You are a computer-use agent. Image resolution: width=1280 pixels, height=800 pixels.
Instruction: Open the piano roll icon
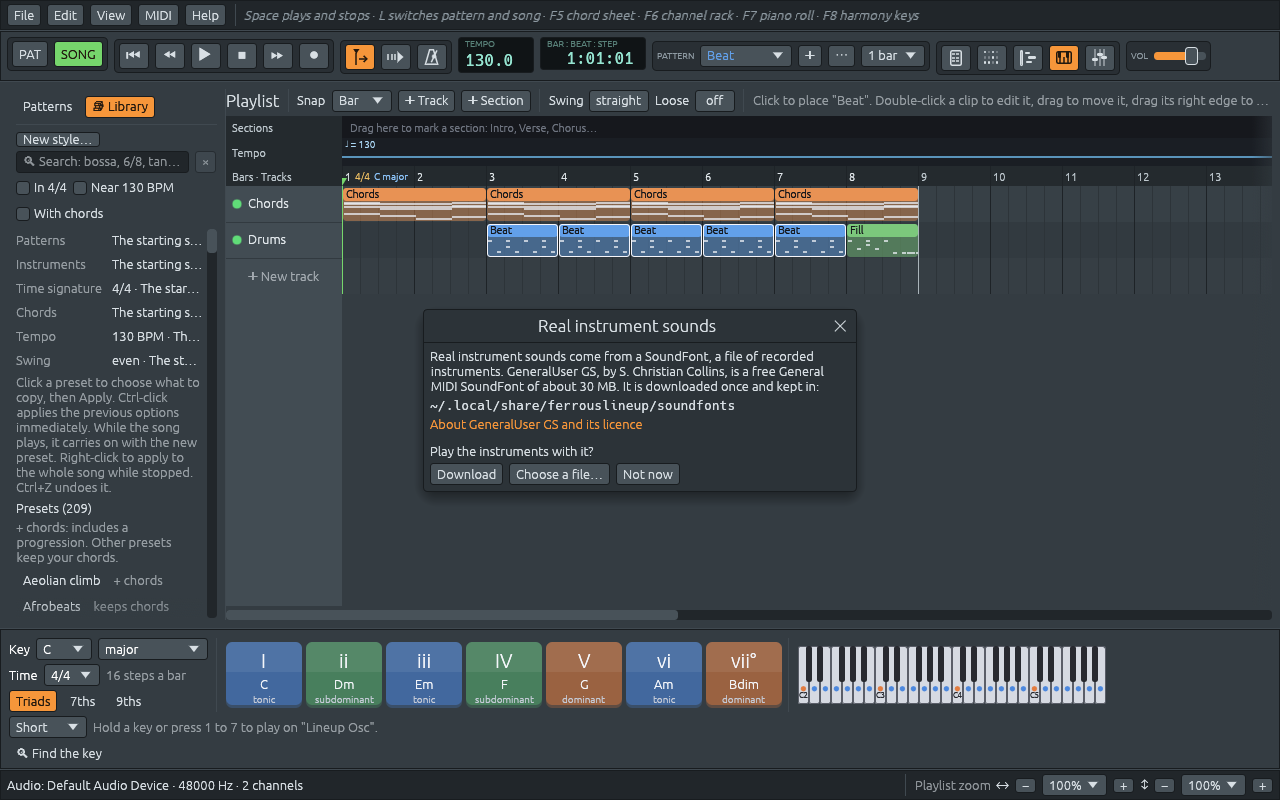[1027, 58]
